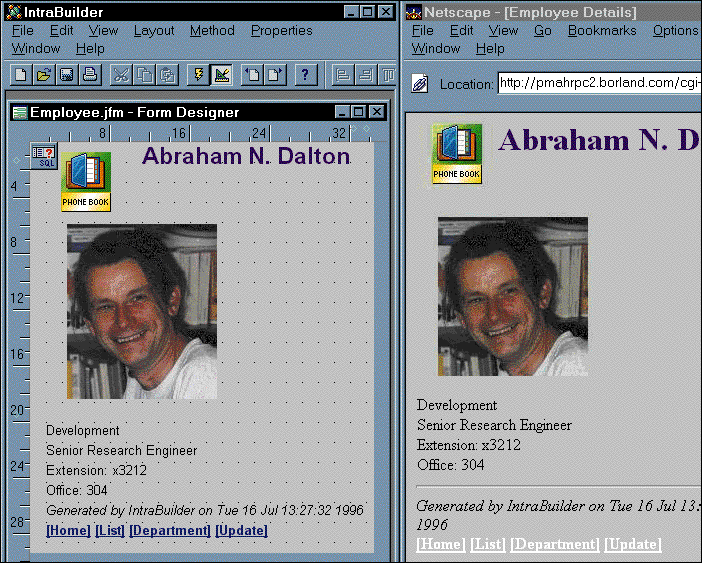This screenshot has height=563, width=702.
Task: Click [Department] link in Netscape page
Action: point(555,544)
